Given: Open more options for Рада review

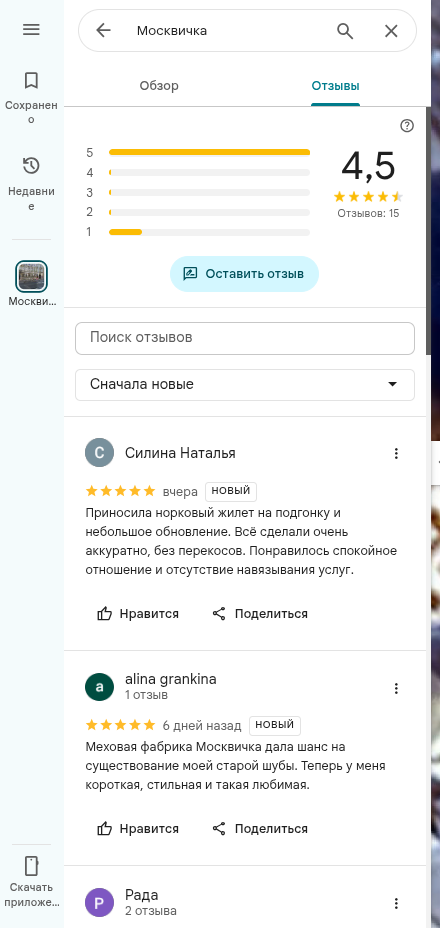Looking at the screenshot, I should tap(396, 904).
